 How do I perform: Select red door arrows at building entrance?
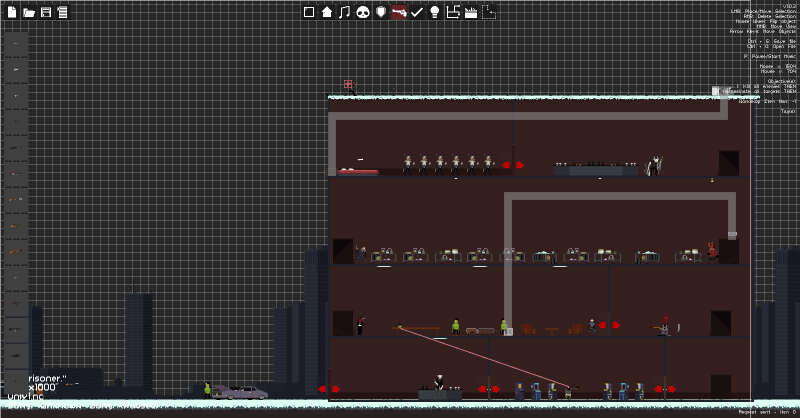(329, 389)
